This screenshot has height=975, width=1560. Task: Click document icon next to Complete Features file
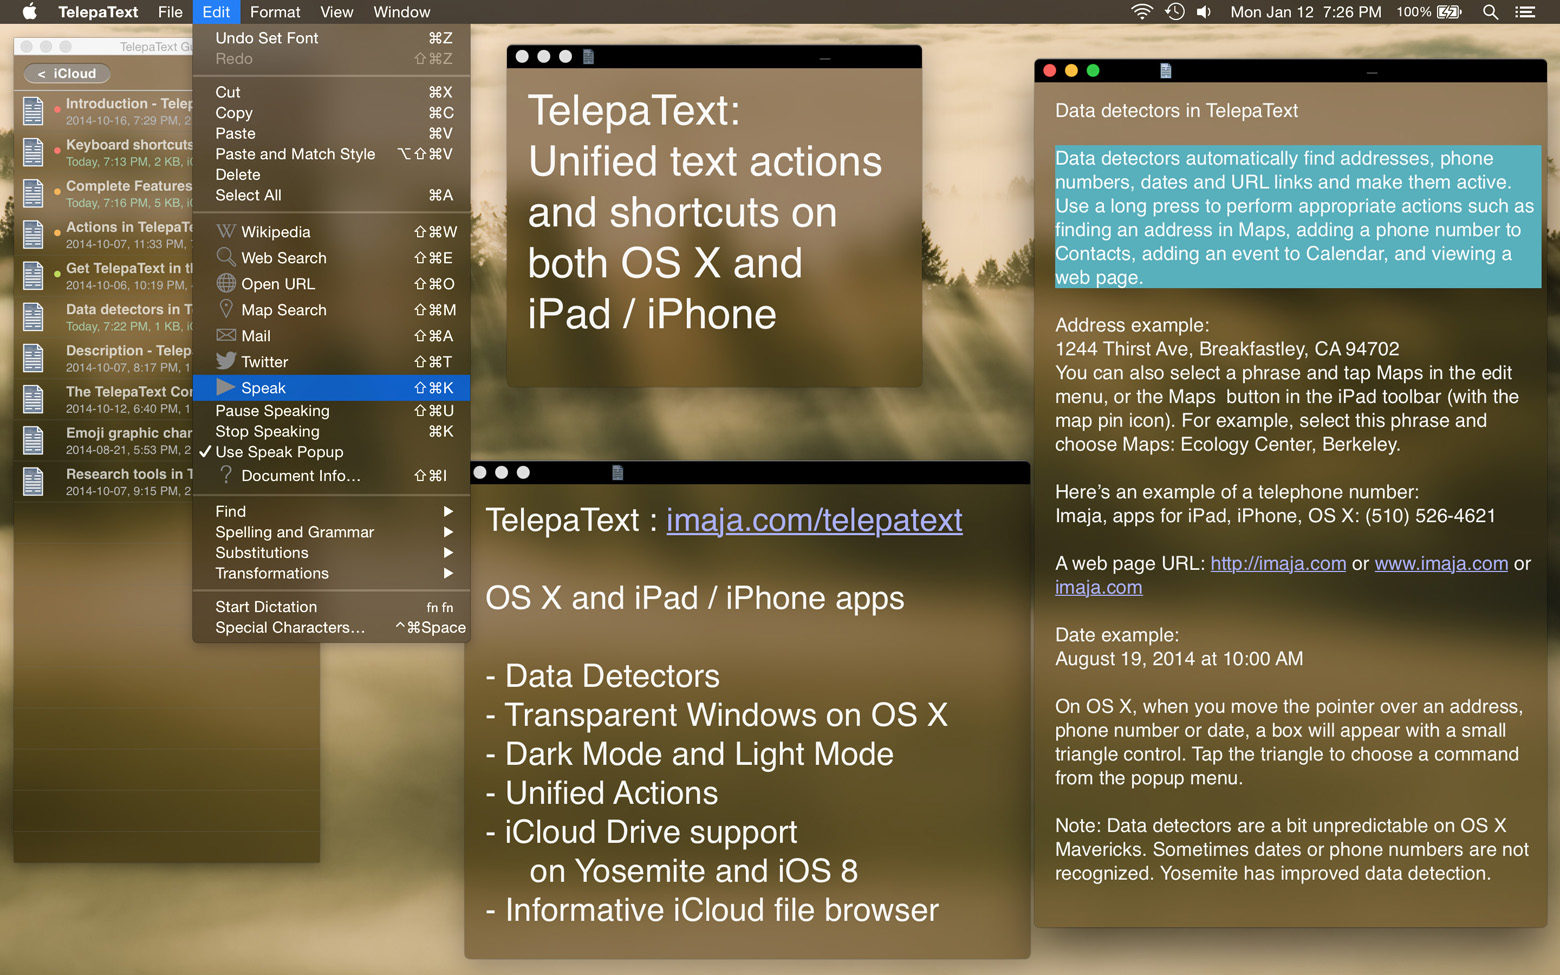click(x=33, y=193)
